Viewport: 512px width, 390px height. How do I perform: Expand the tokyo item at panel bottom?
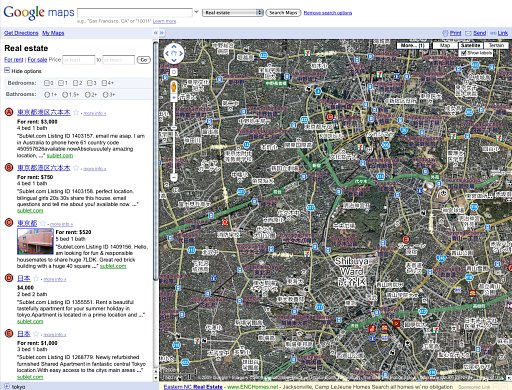coord(7,386)
